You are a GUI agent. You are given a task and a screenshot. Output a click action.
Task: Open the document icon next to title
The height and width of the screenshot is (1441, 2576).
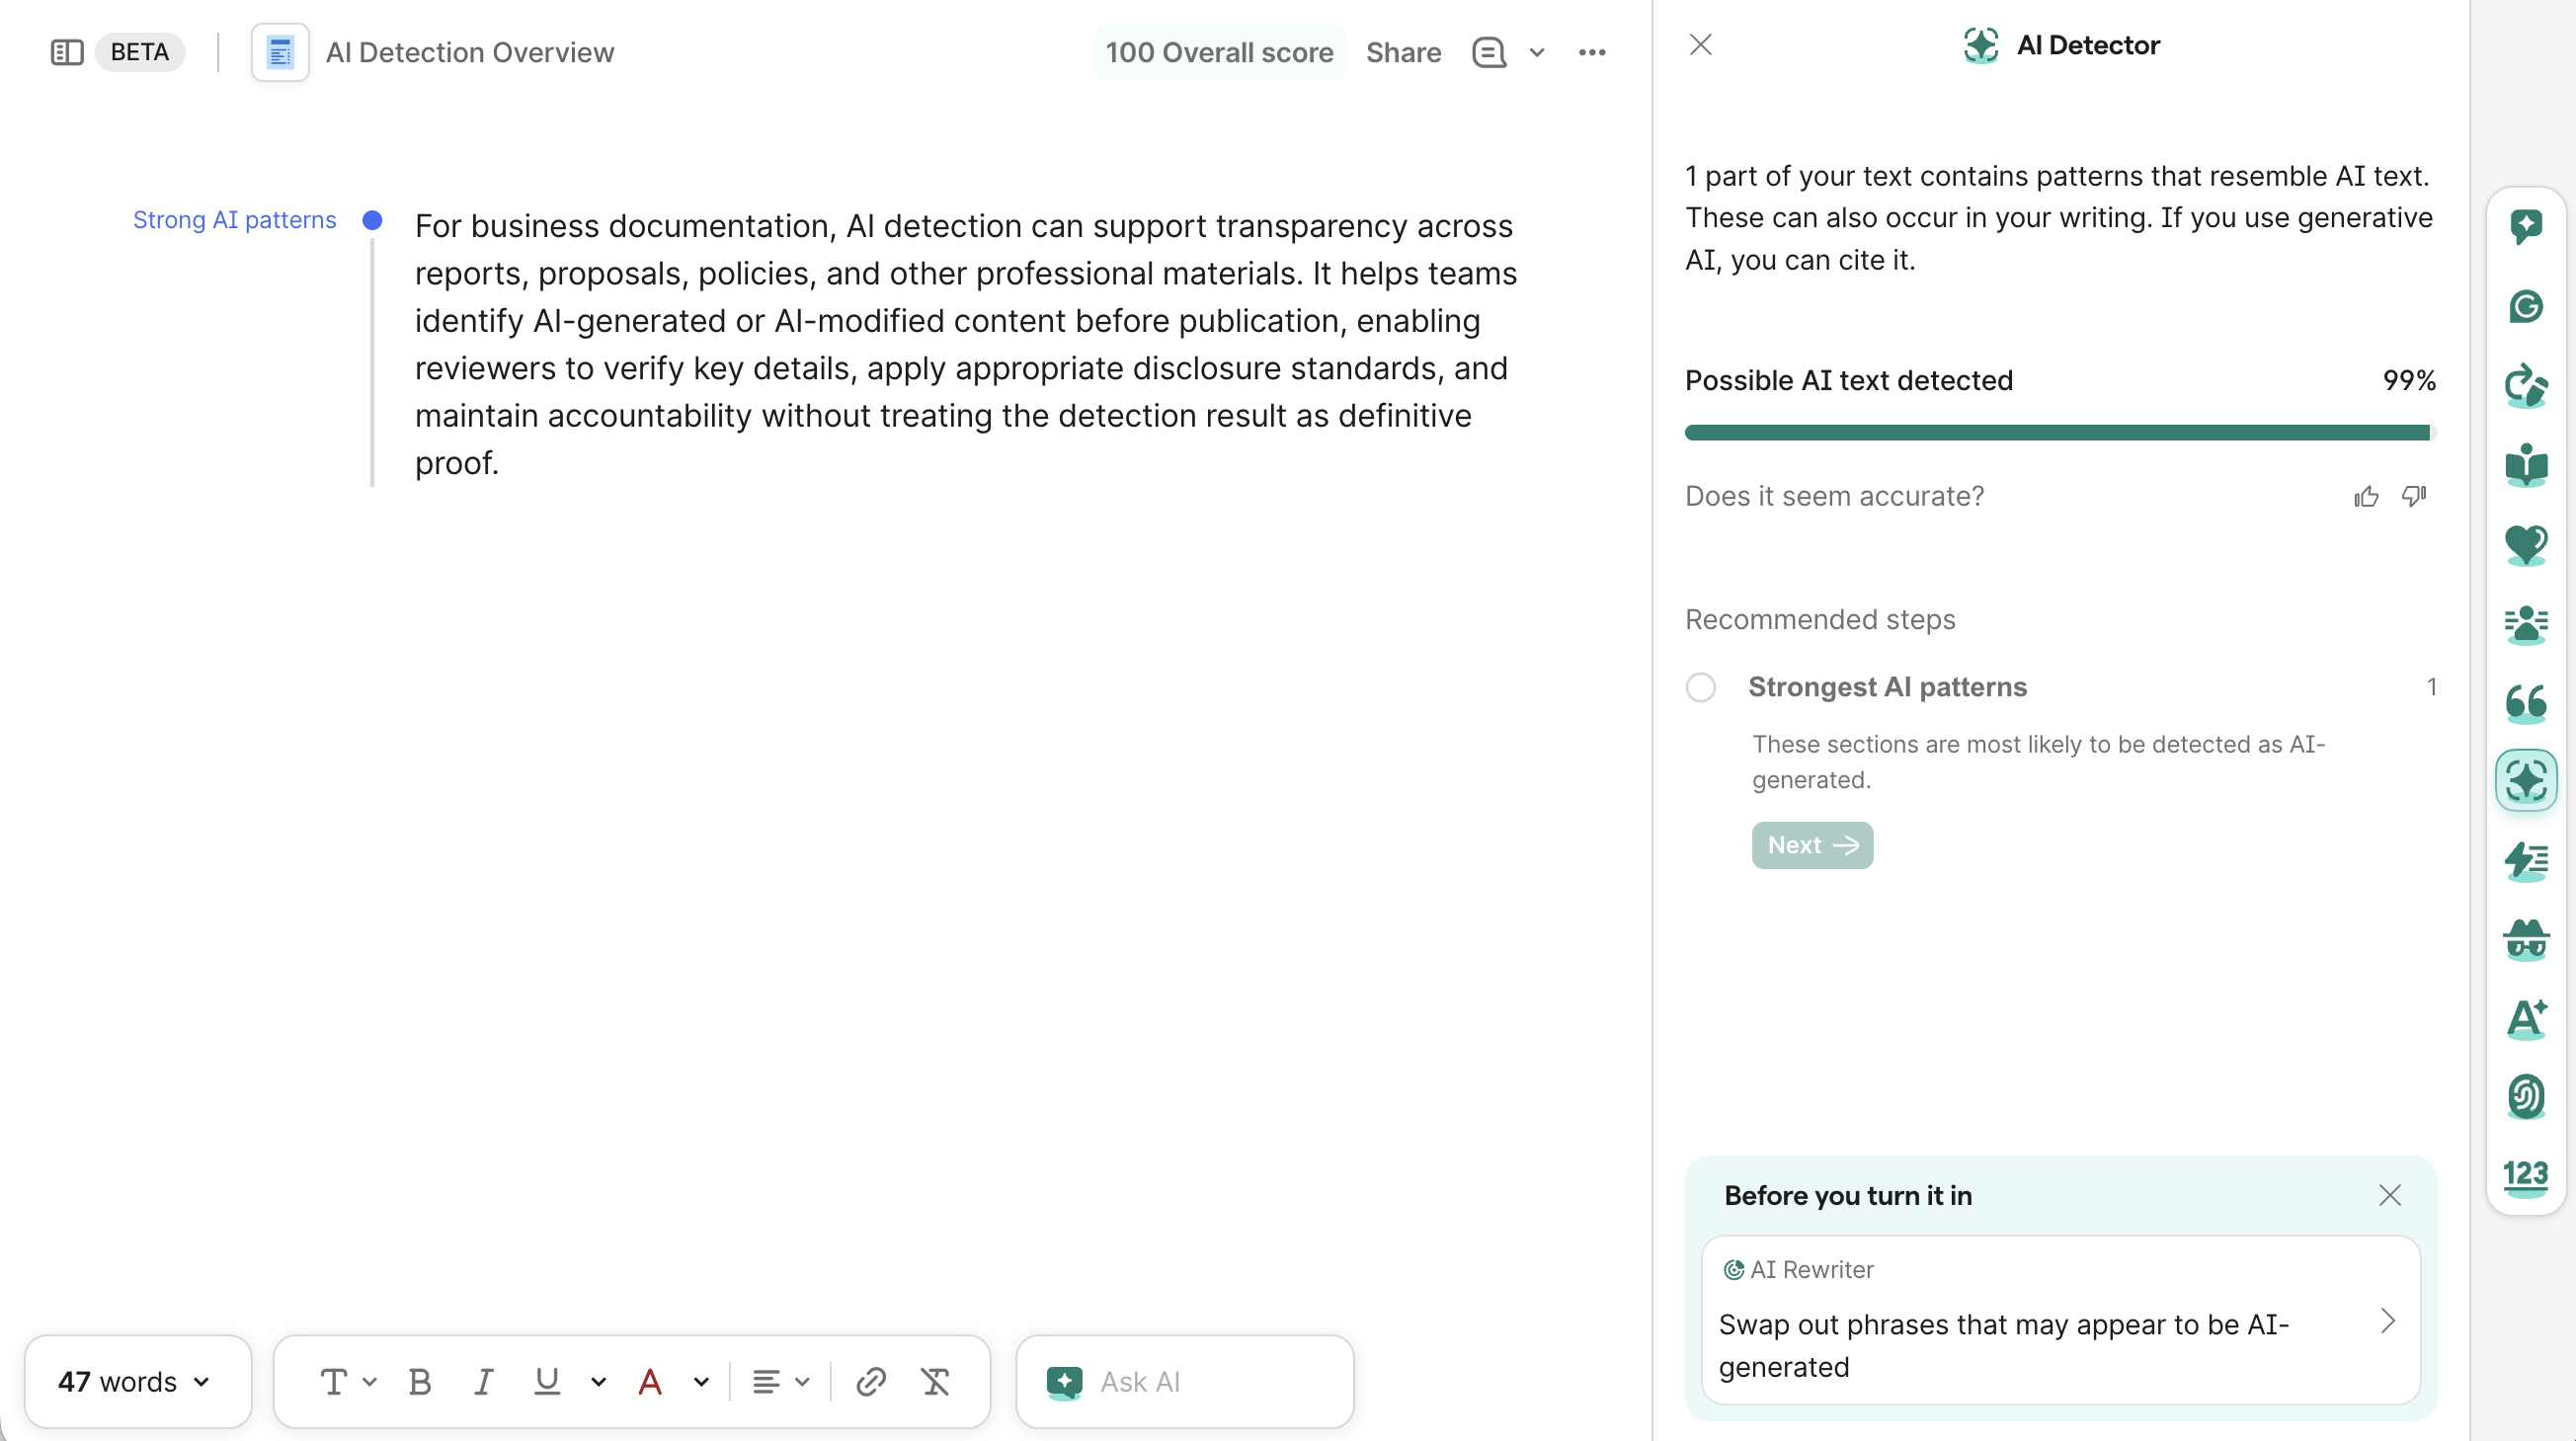280,52
